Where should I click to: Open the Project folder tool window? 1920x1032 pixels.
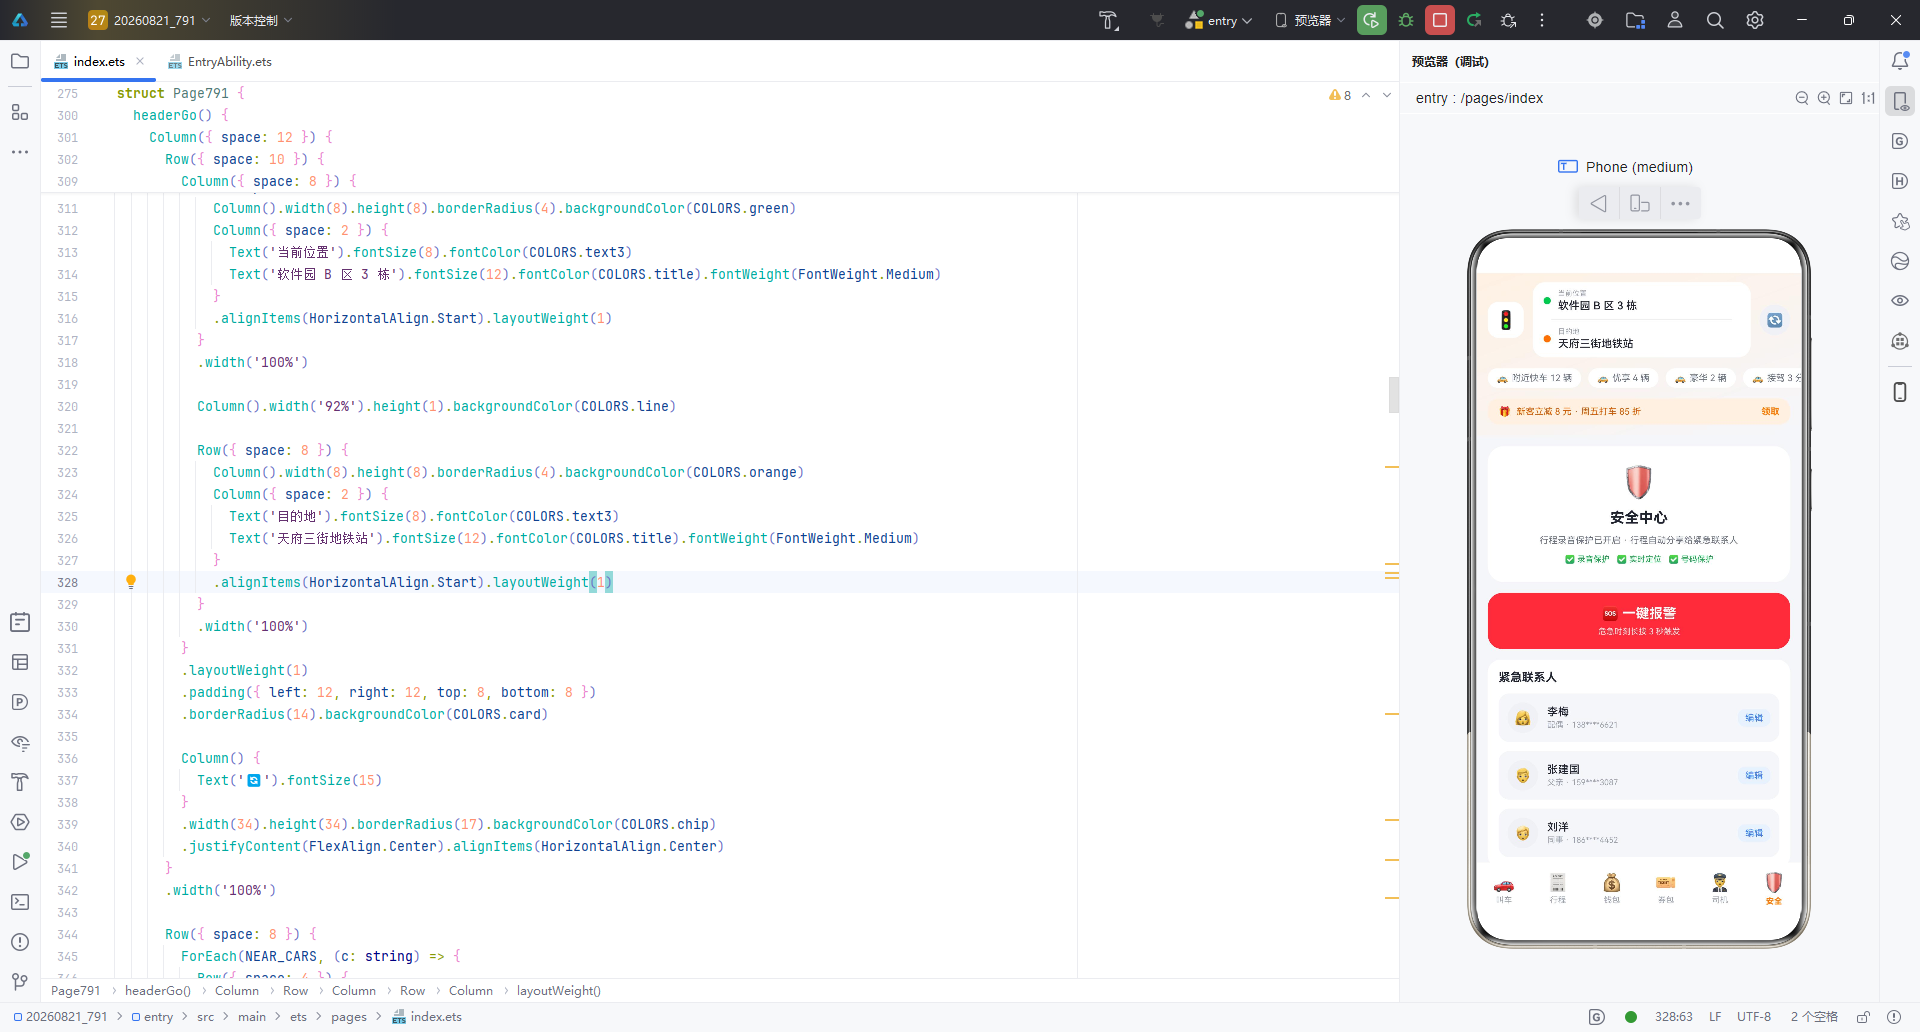(20, 61)
